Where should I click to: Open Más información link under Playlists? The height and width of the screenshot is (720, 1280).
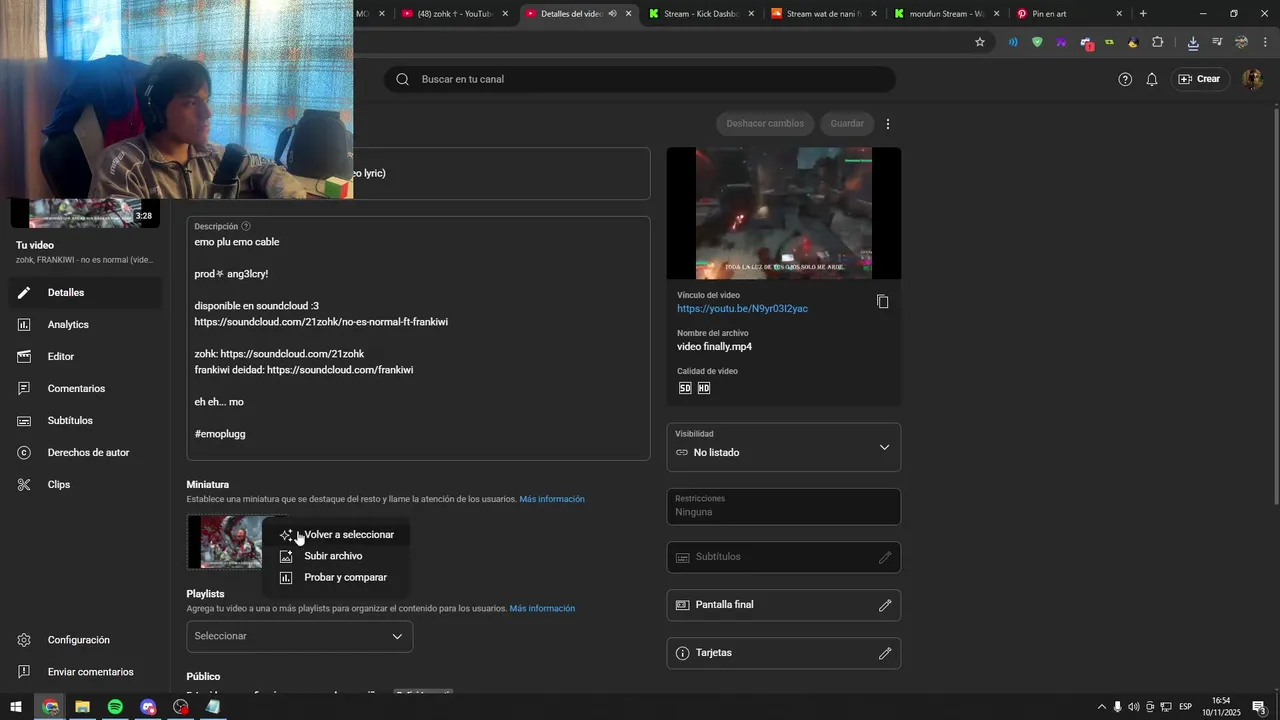tap(542, 608)
